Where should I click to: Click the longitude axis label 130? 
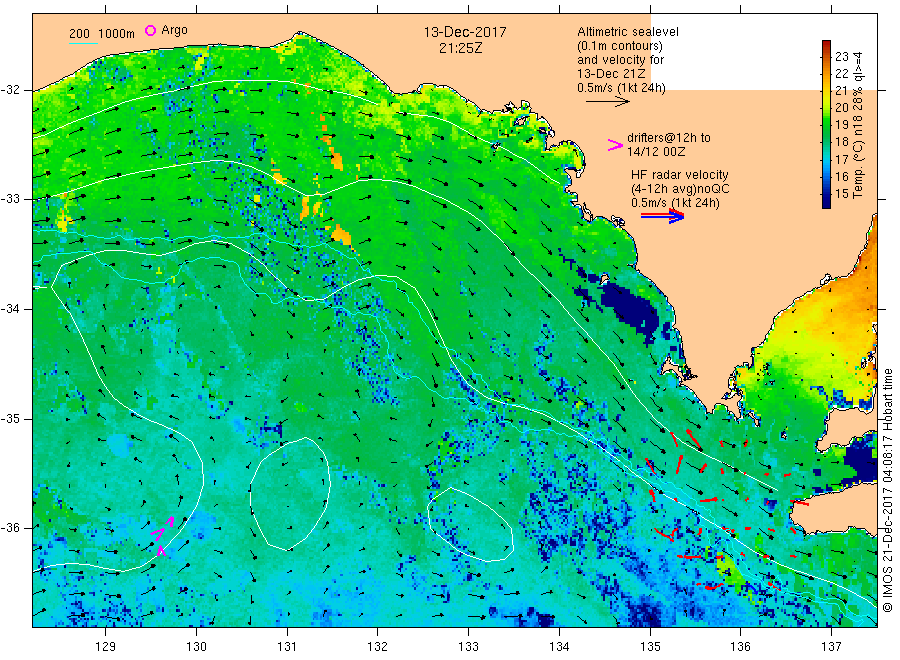pos(196,647)
